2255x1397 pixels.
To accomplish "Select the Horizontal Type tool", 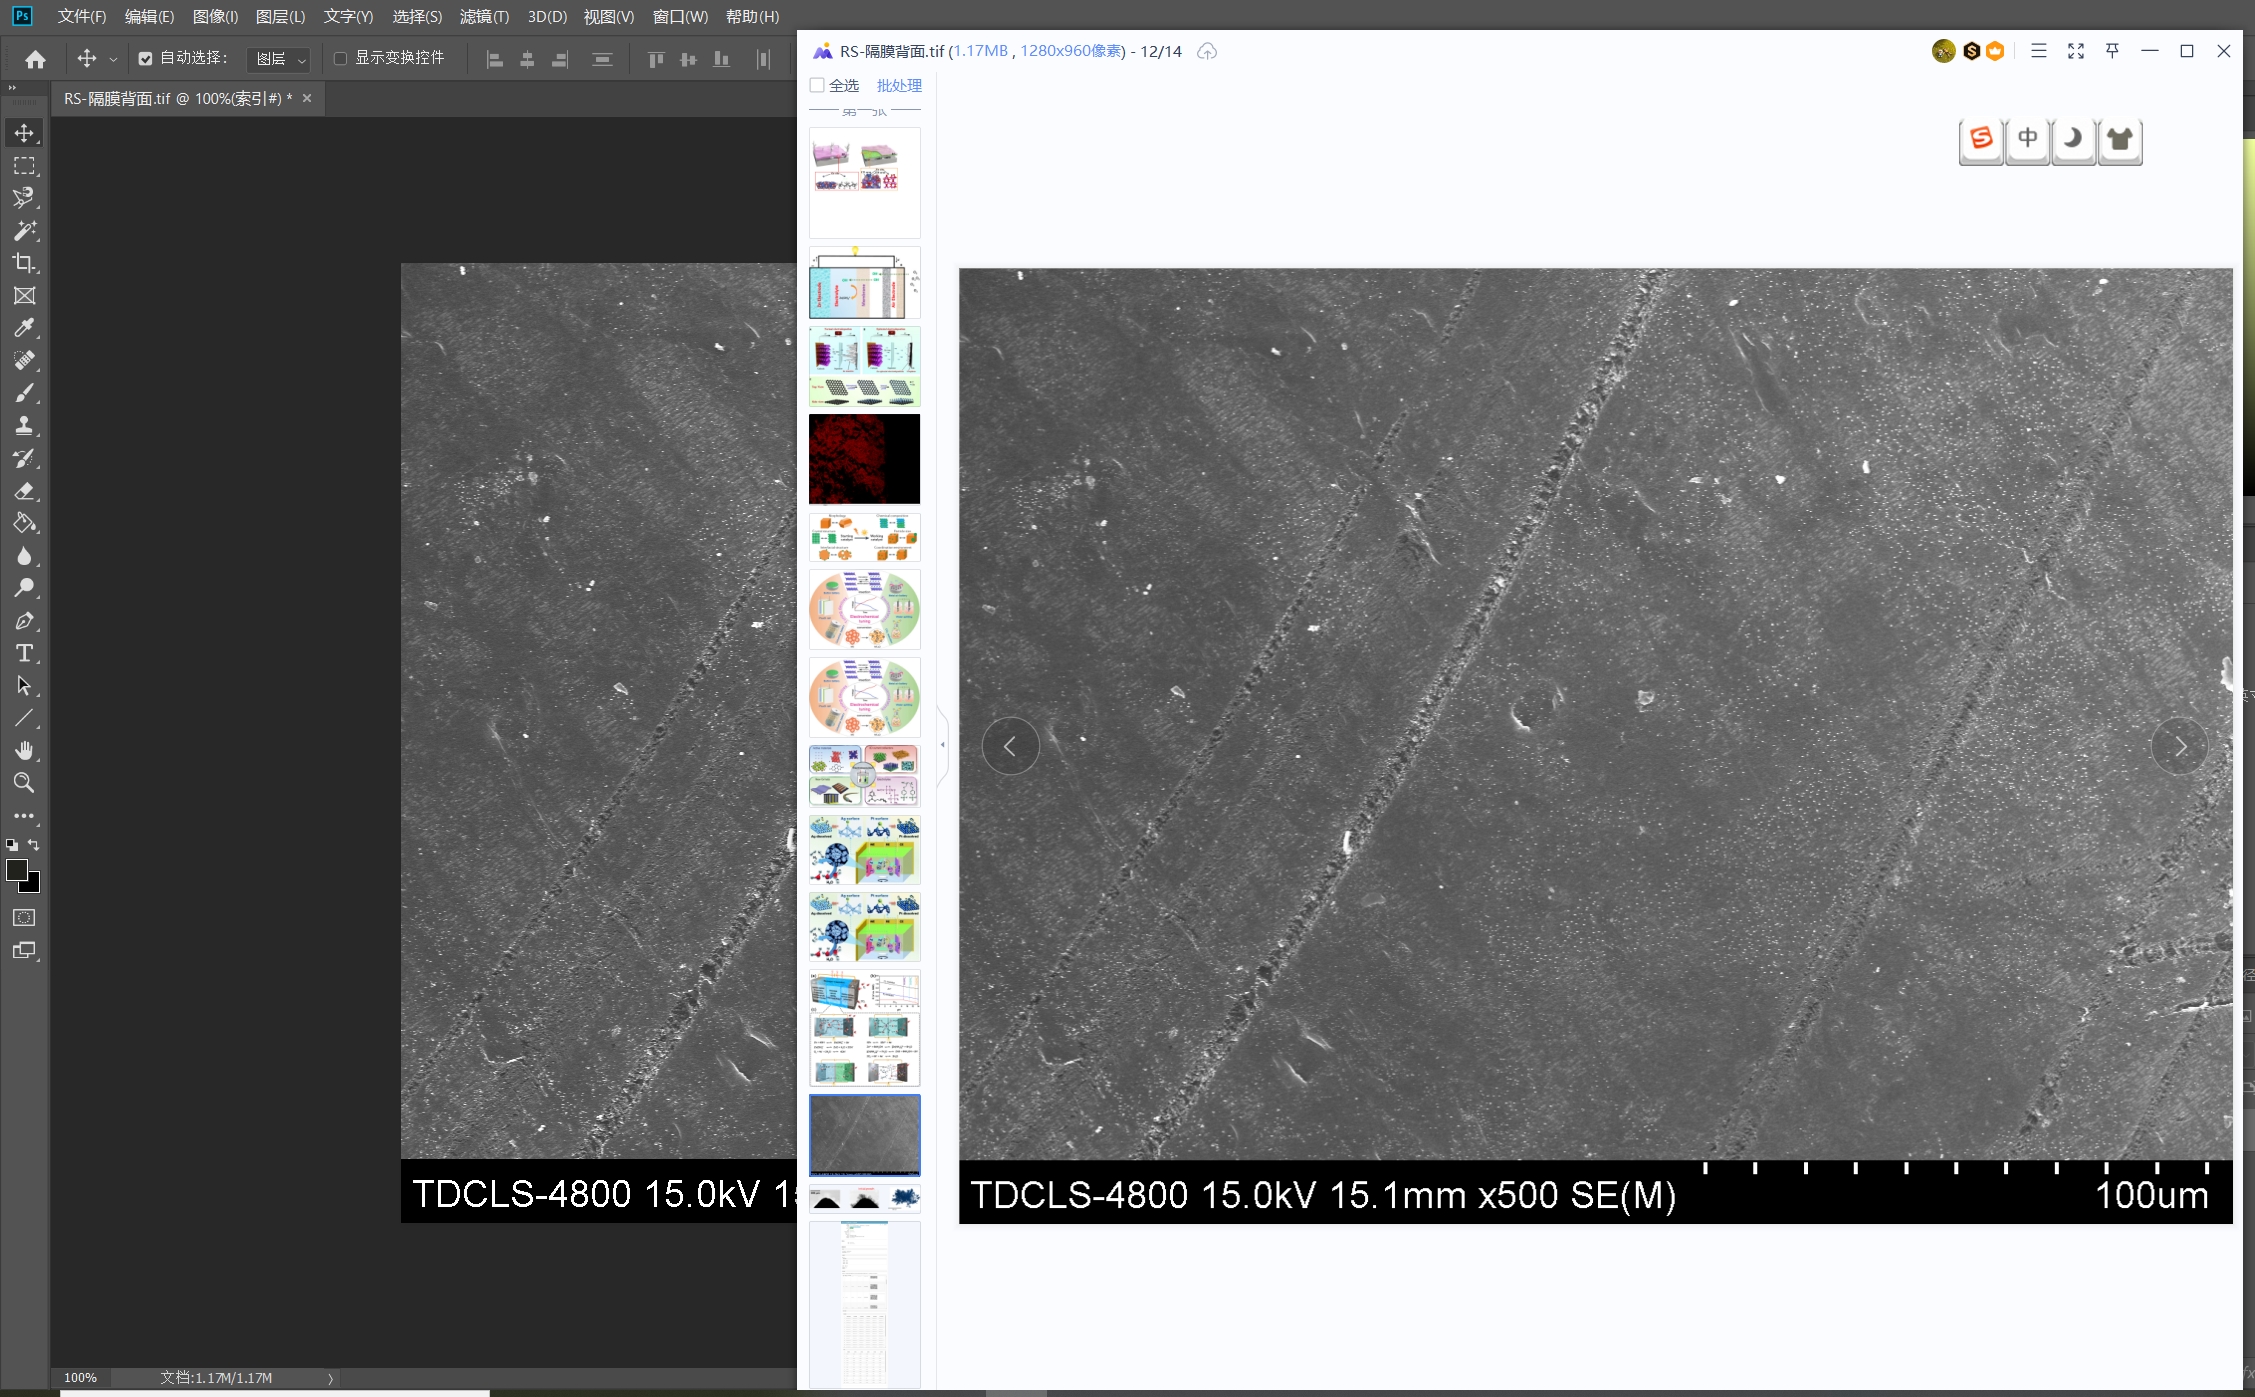I will (24, 654).
